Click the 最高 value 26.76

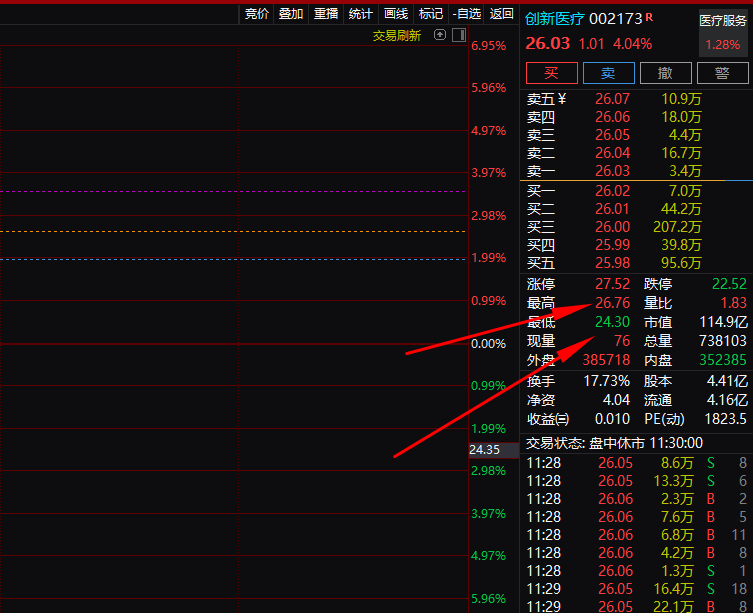(612, 303)
